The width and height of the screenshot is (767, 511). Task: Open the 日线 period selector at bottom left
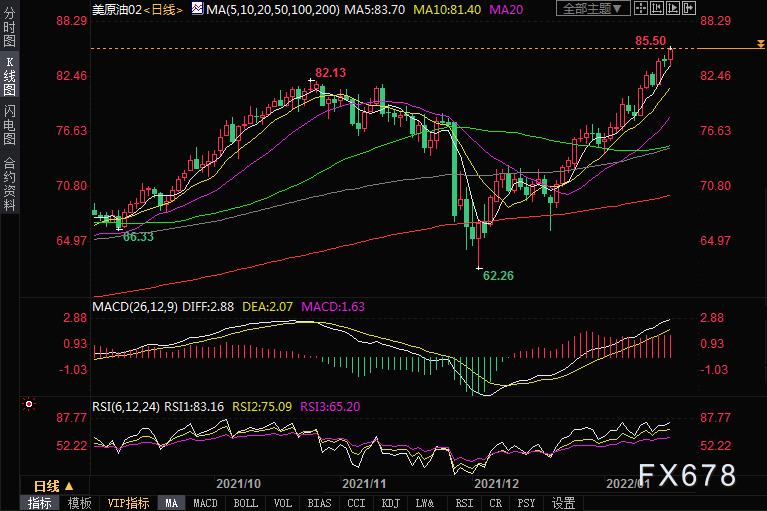[53, 486]
